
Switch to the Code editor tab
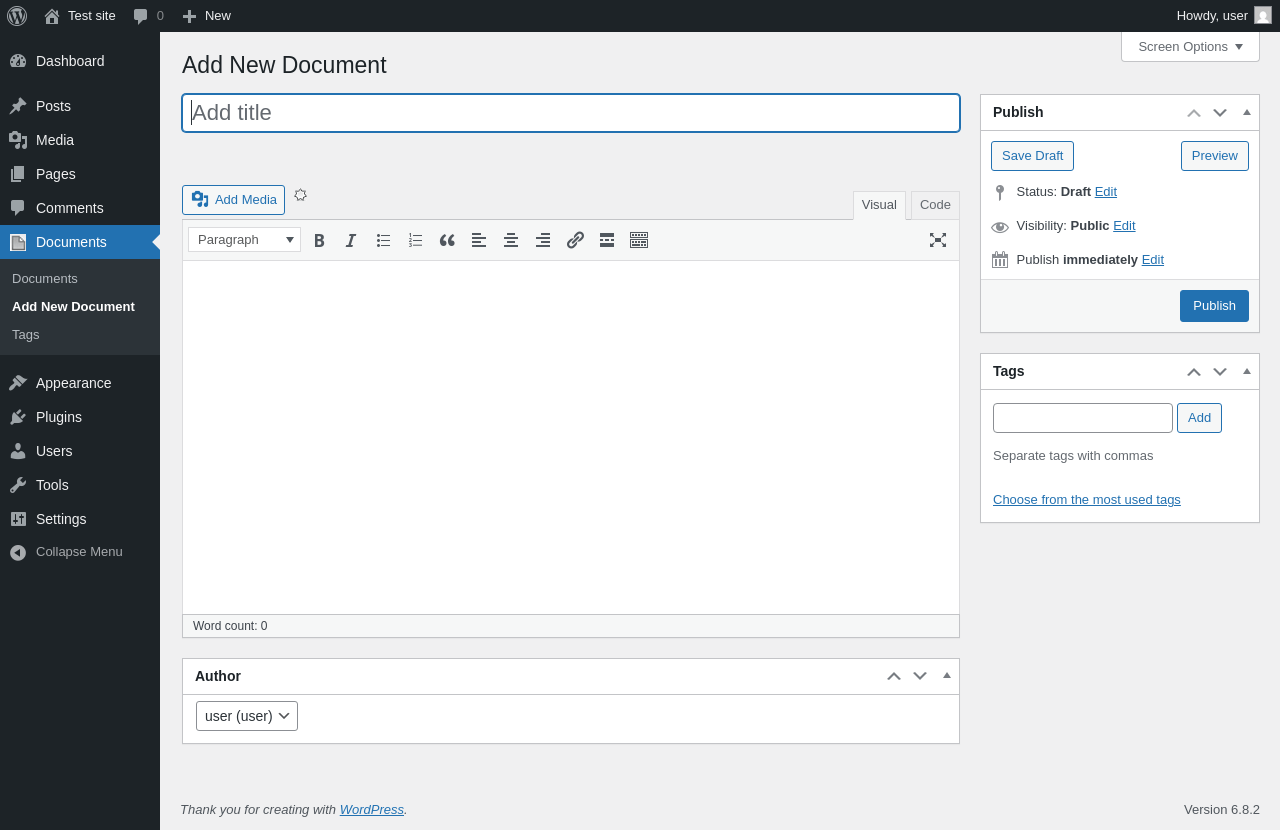(935, 205)
